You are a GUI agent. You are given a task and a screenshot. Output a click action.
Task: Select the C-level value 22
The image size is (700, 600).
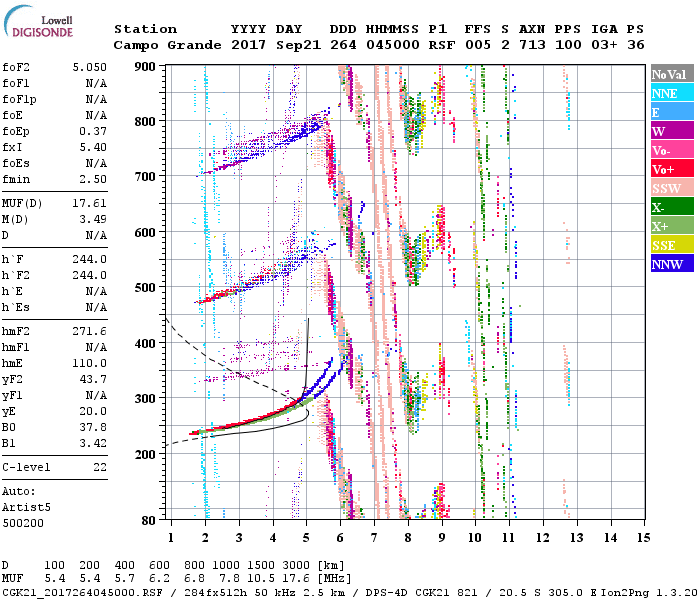pyautogui.click(x=100, y=467)
